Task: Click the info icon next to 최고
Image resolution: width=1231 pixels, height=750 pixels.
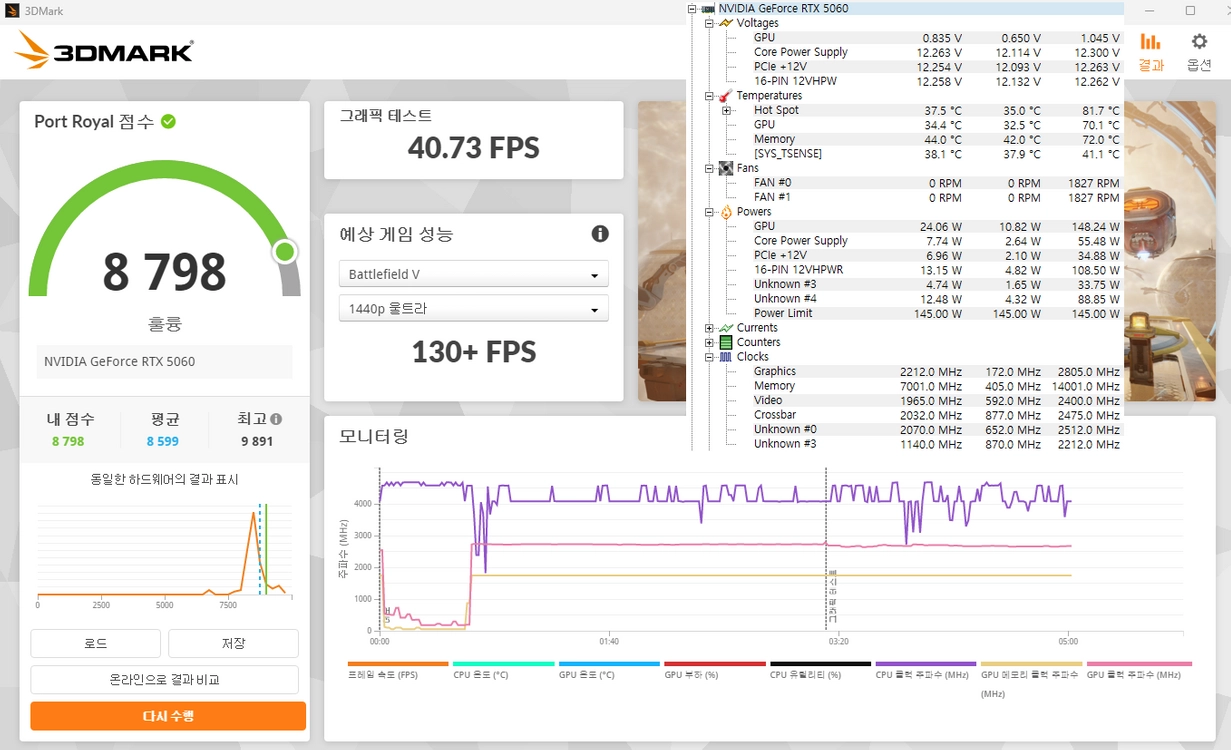Action: click(x=276, y=420)
